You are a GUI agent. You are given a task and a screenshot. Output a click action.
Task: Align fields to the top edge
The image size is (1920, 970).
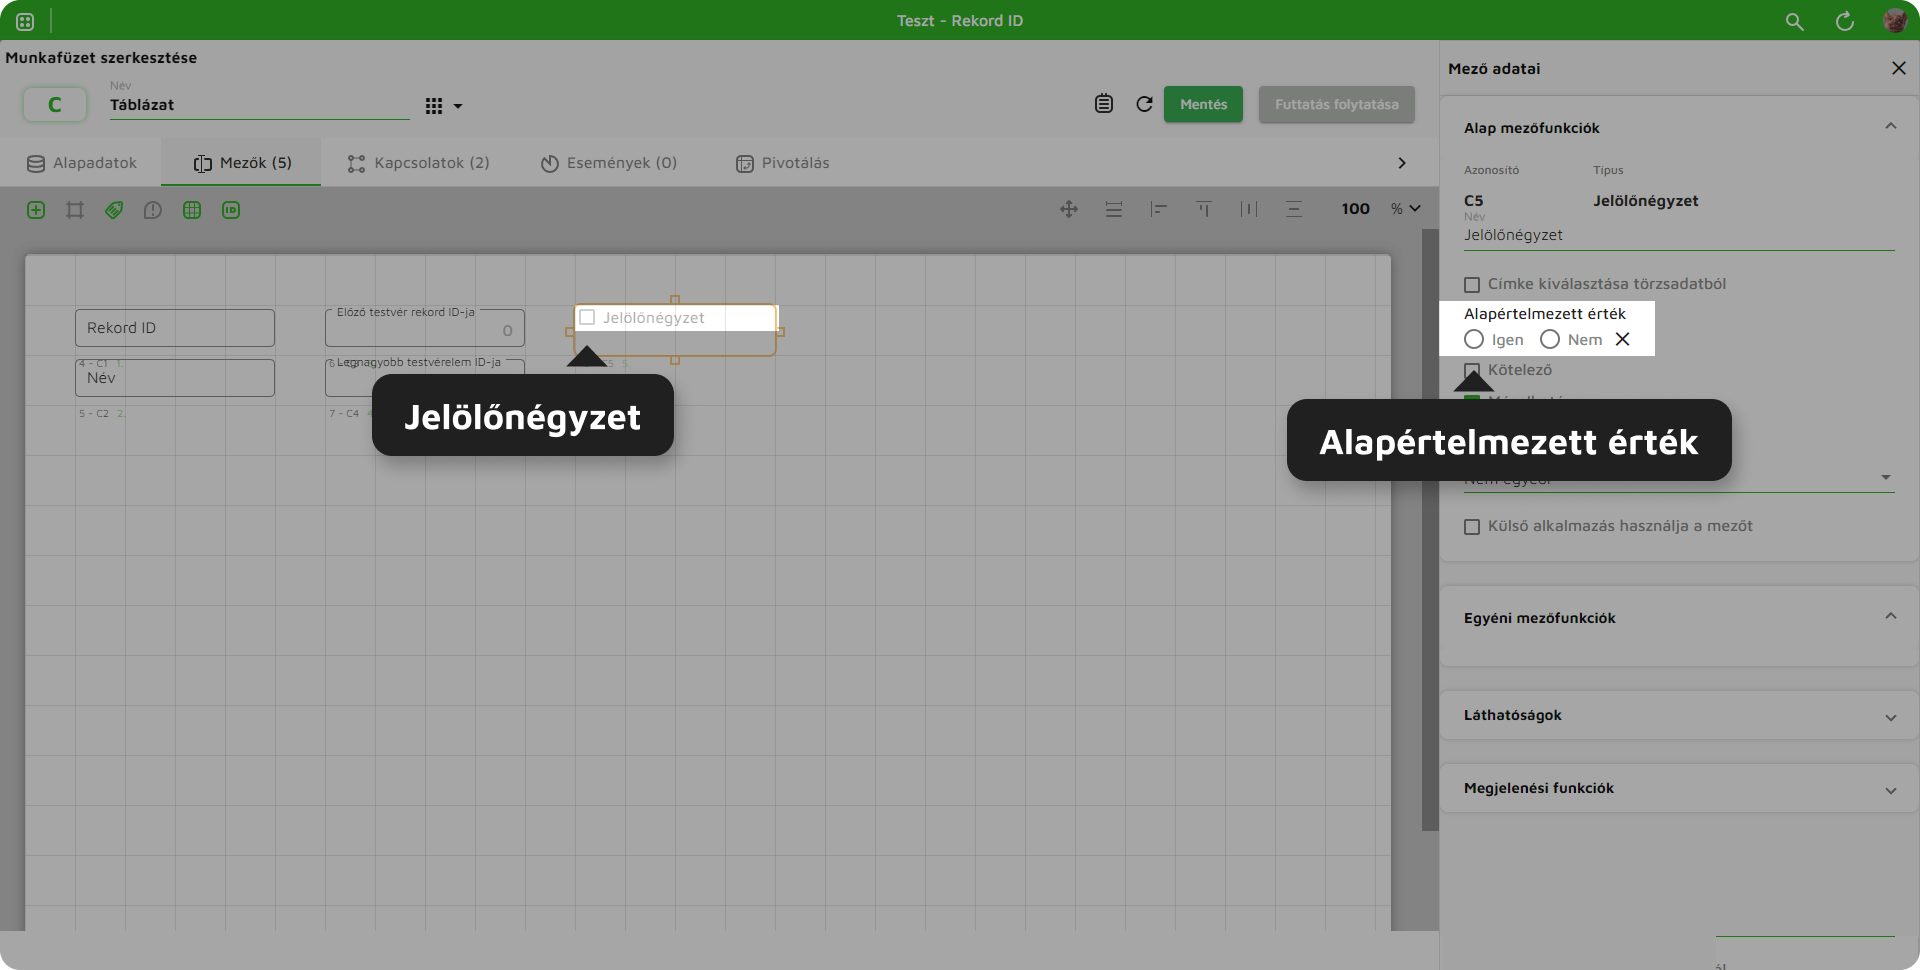coord(1204,209)
